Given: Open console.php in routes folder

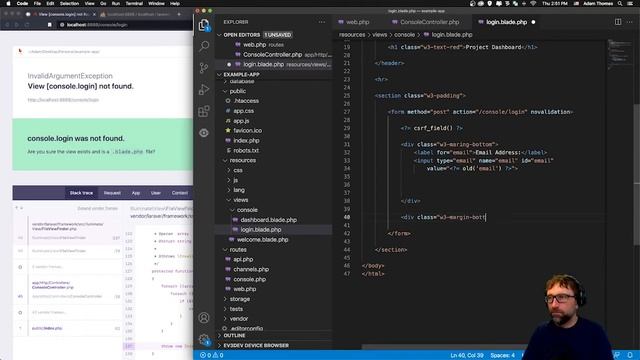Looking at the screenshot, I should 249,279.
